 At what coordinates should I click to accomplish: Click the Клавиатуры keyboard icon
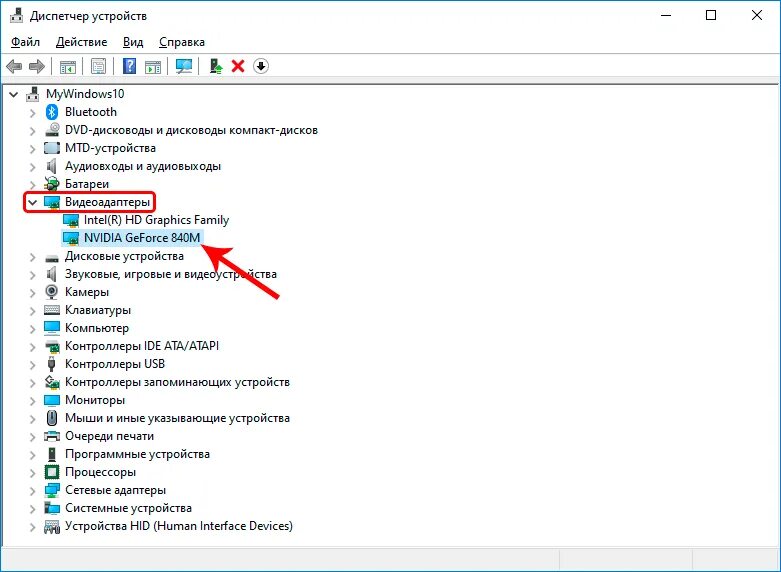coord(52,310)
